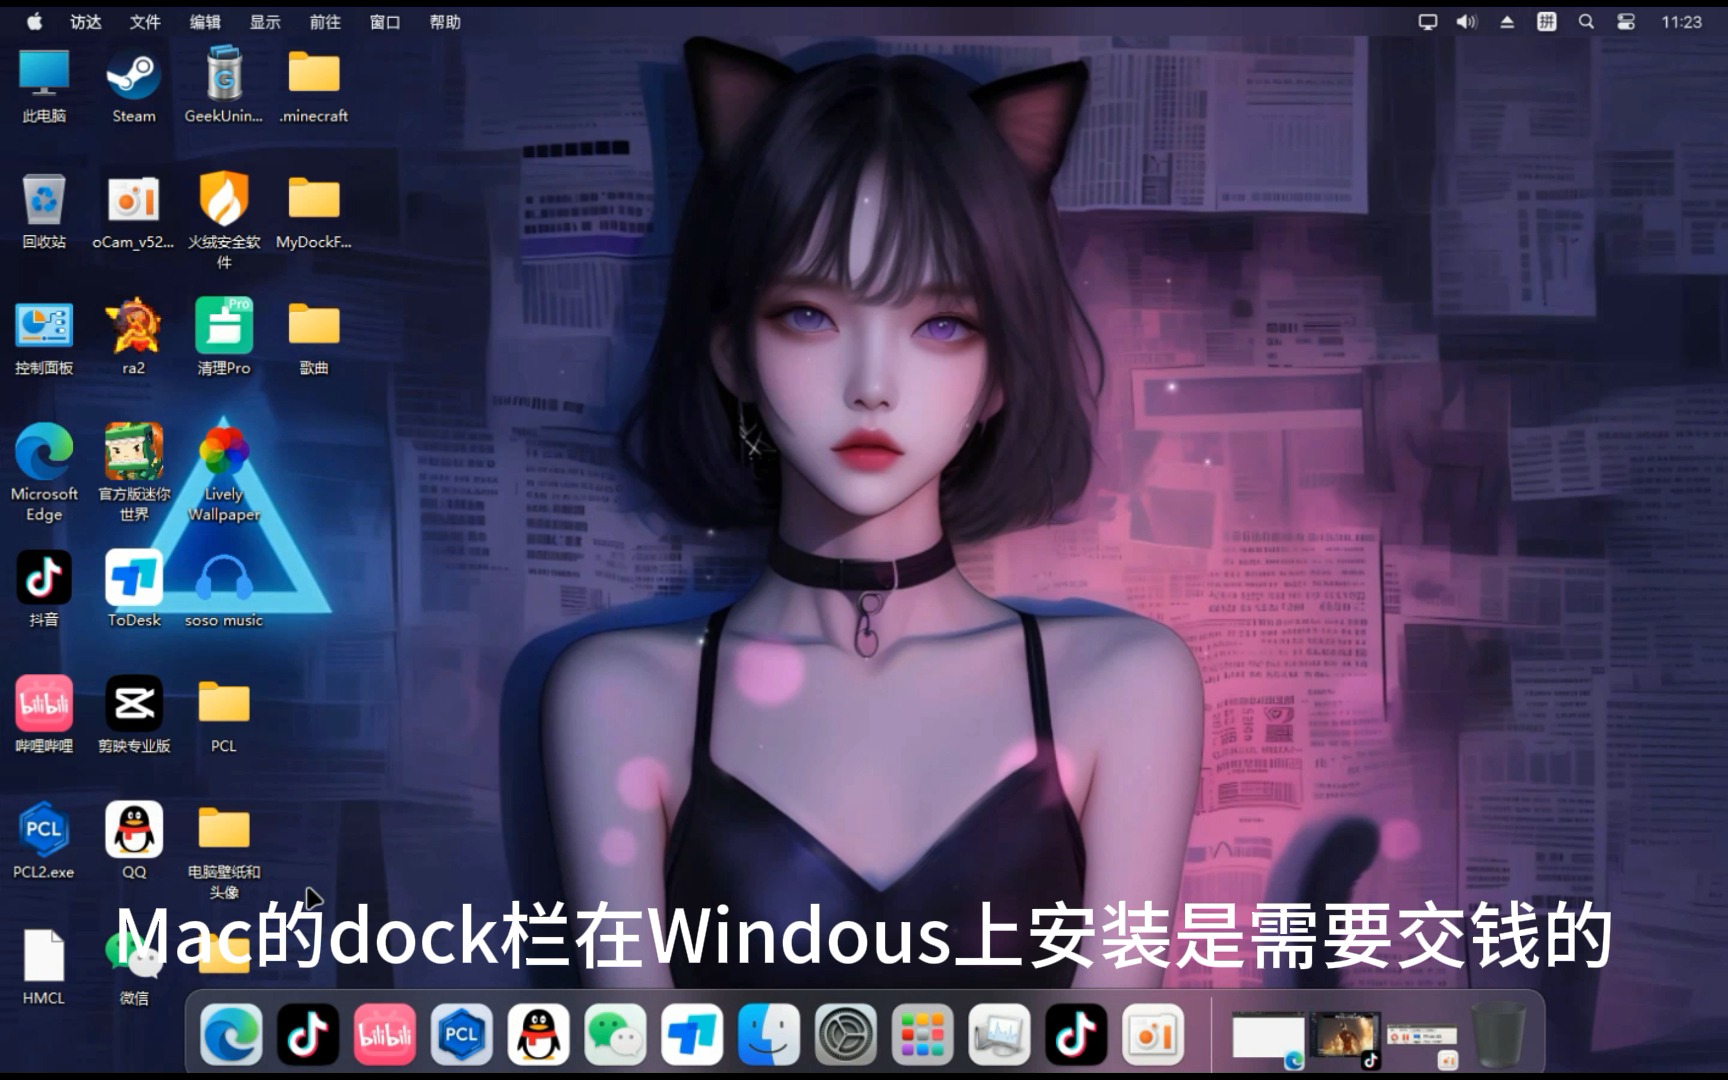Switch the Pinyin input method indicator
Image resolution: width=1728 pixels, height=1080 pixels.
[1546, 20]
